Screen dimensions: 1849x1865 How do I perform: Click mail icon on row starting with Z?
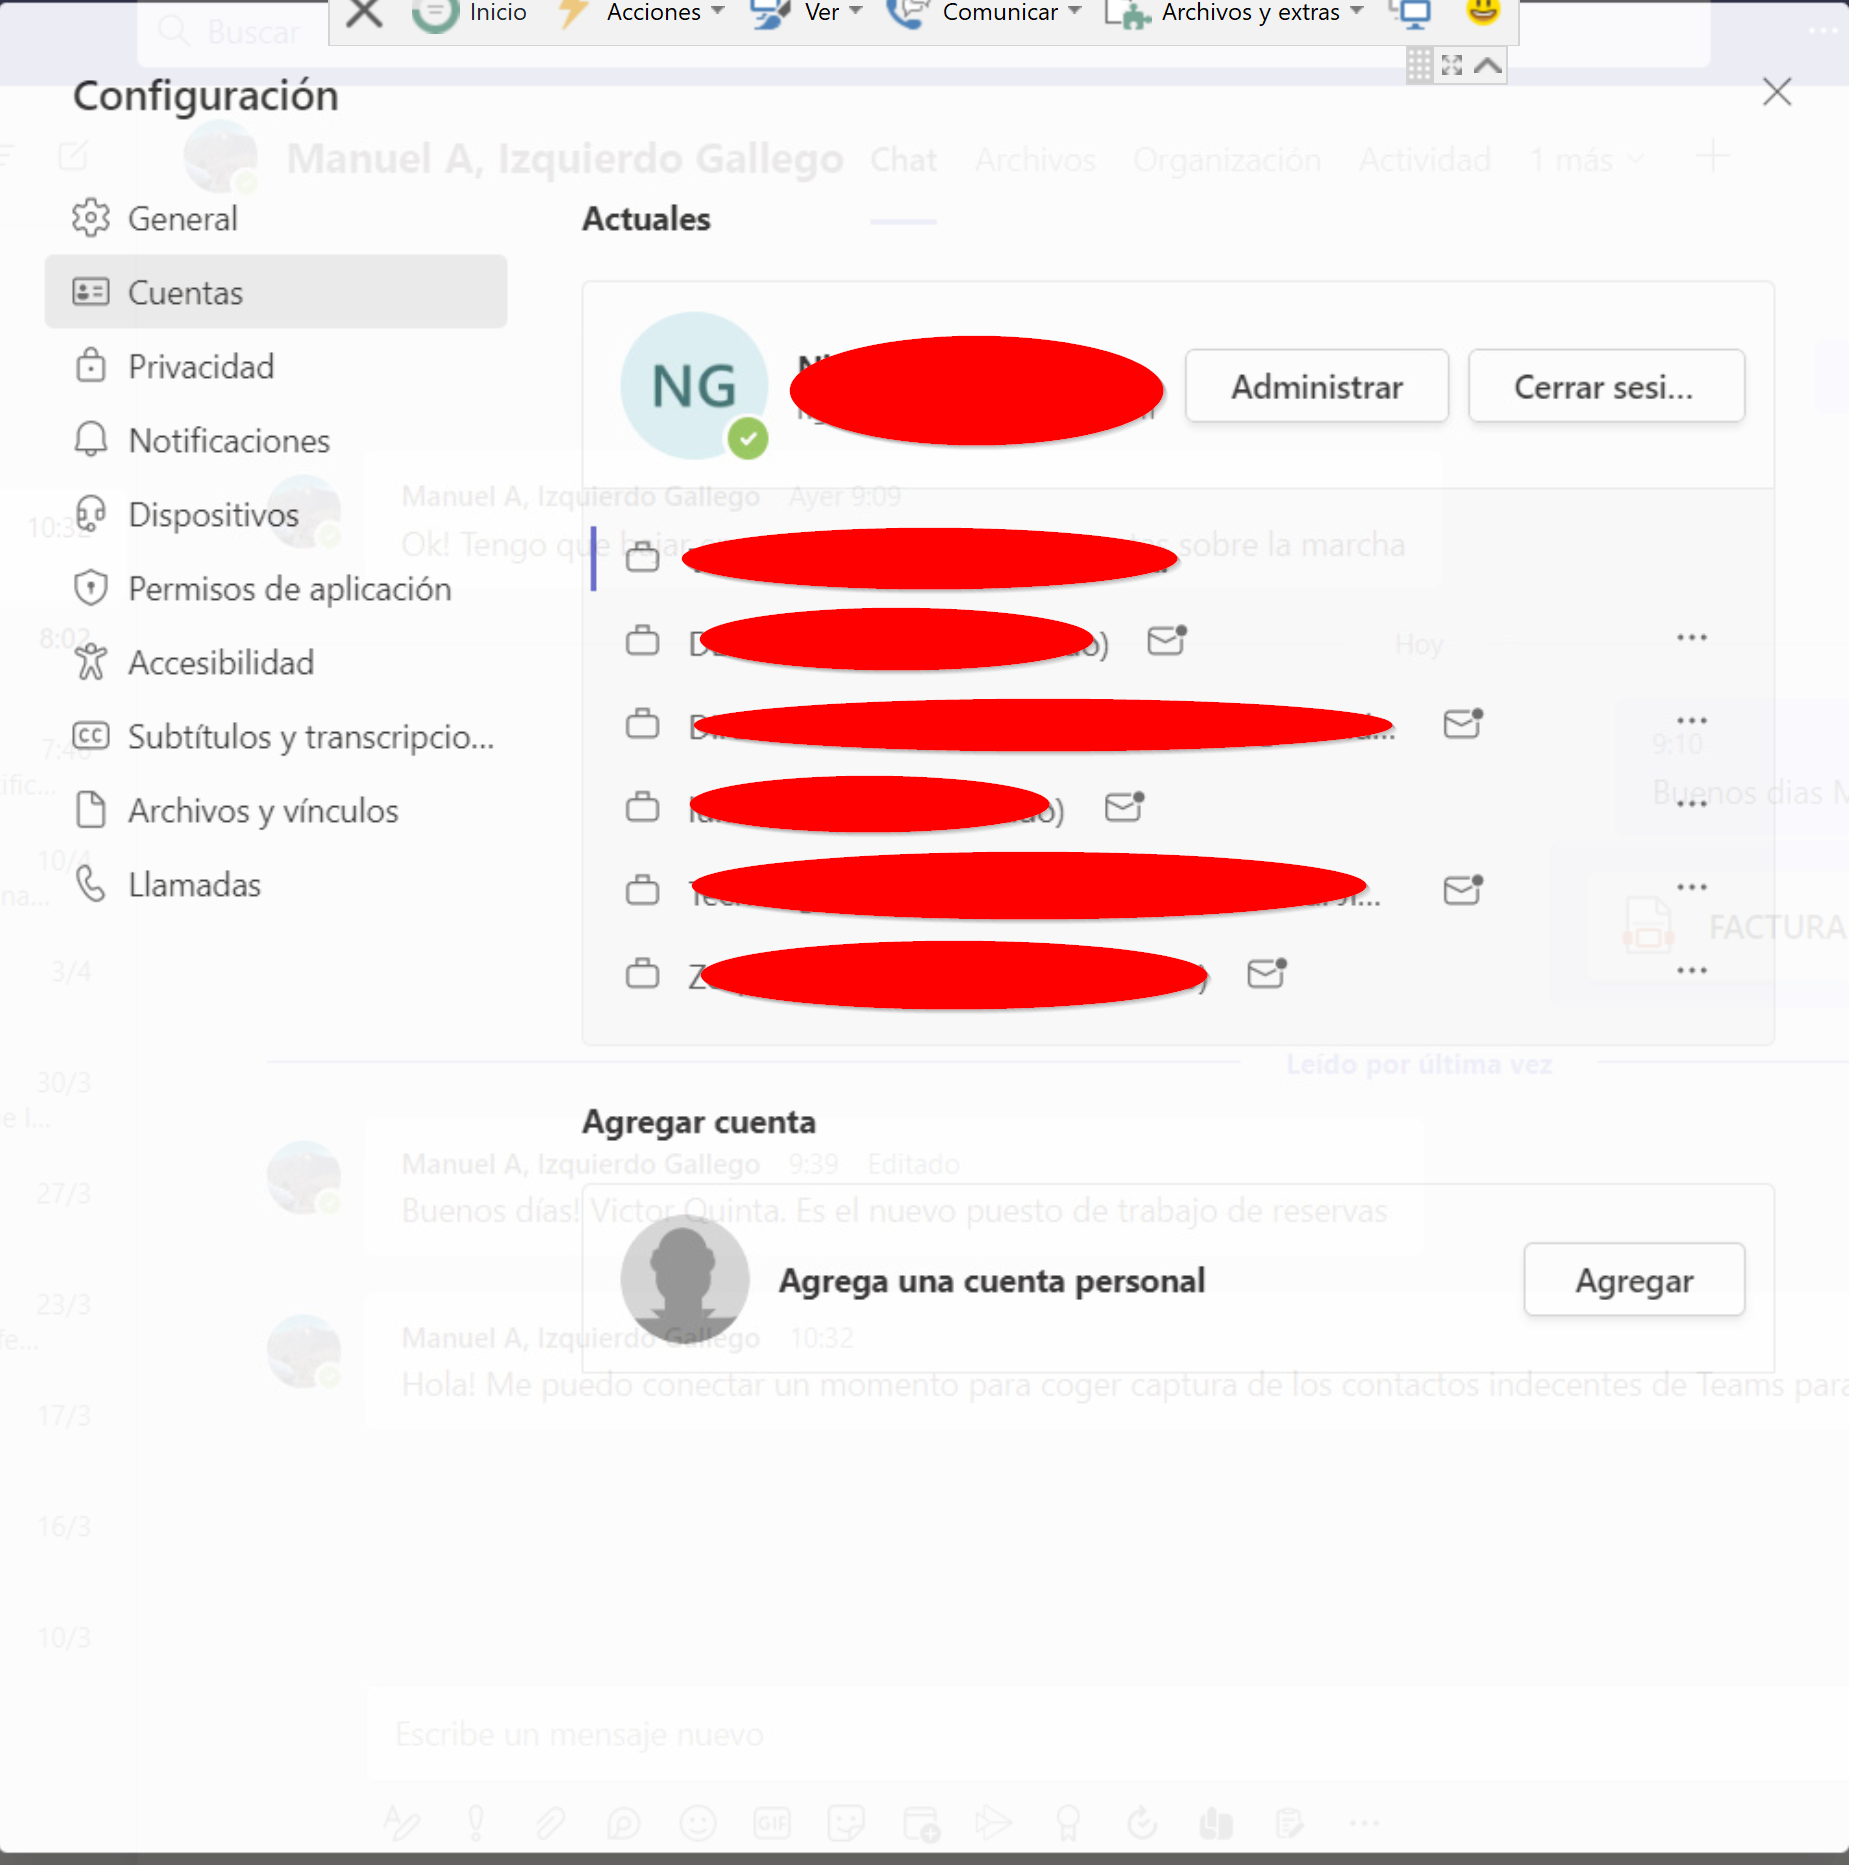pyautogui.click(x=1267, y=973)
